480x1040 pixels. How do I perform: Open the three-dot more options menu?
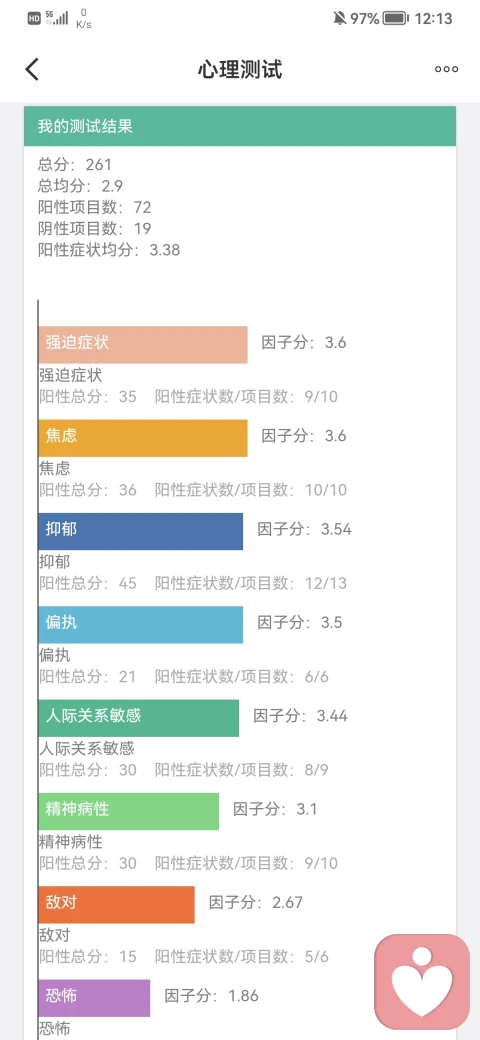[x=446, y=69]
